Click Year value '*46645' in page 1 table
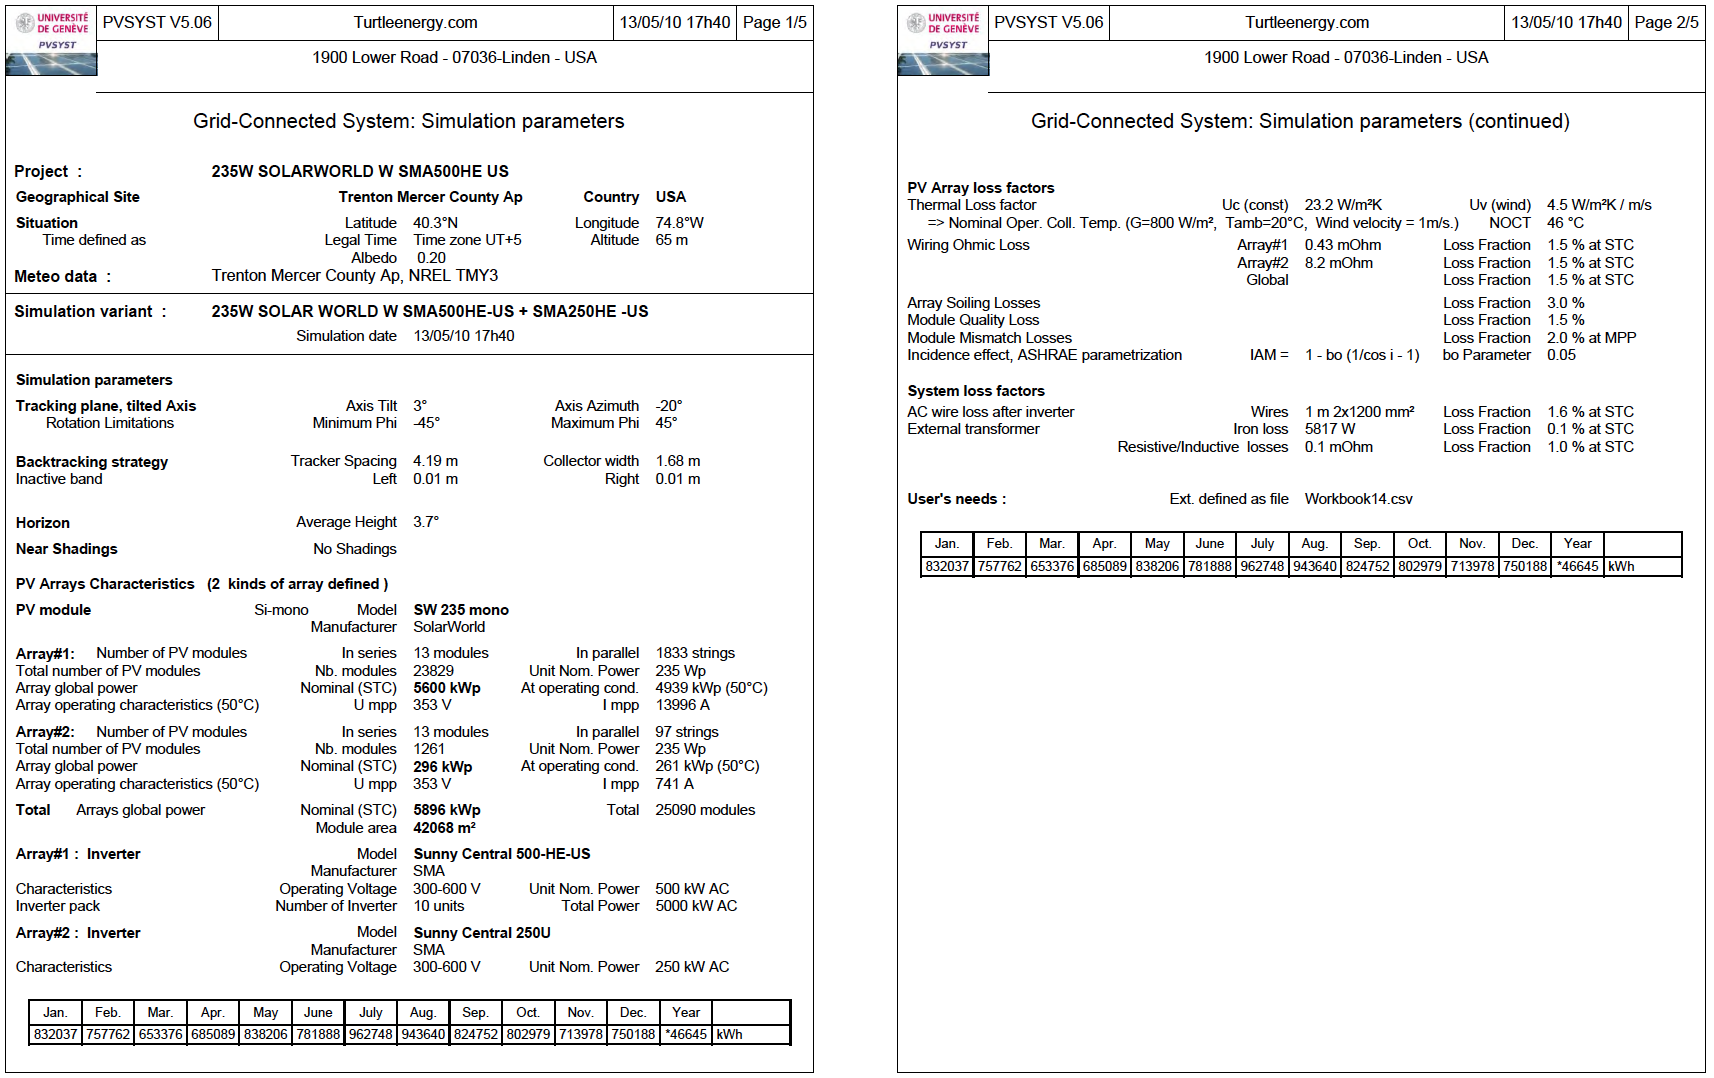Image resolution: width=1714 pixels, height=1078 pixels. tap(686, 1034)
